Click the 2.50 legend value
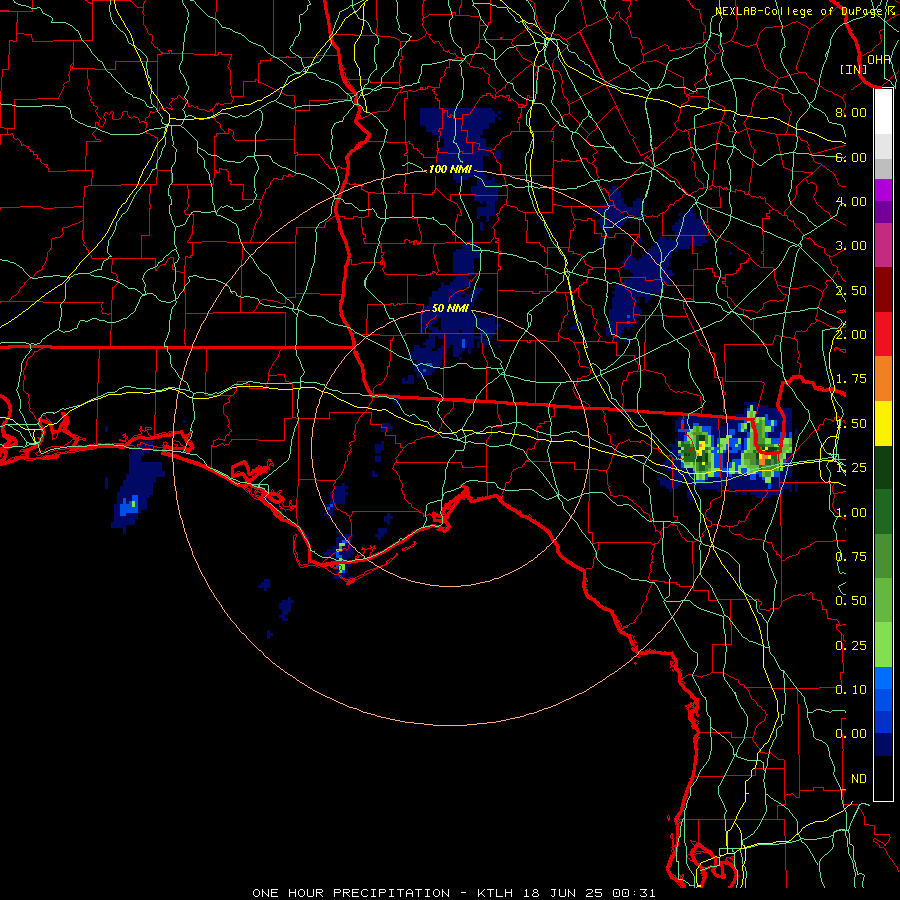Screen dimensions: 900x900 [x=851, y=290]
